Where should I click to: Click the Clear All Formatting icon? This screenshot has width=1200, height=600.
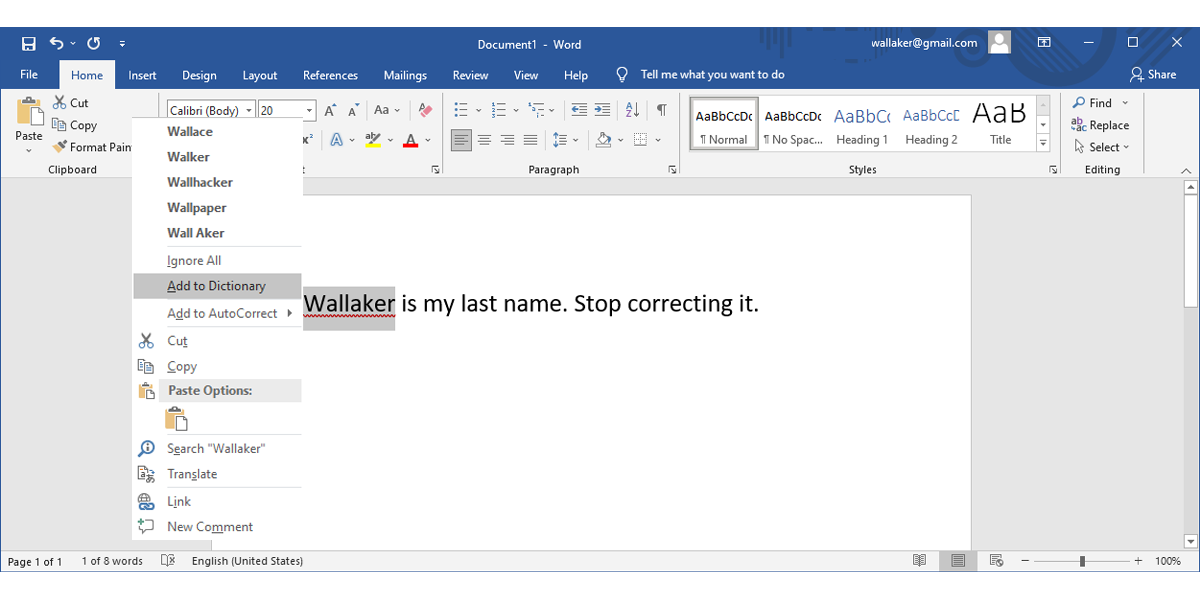[425, 110]
